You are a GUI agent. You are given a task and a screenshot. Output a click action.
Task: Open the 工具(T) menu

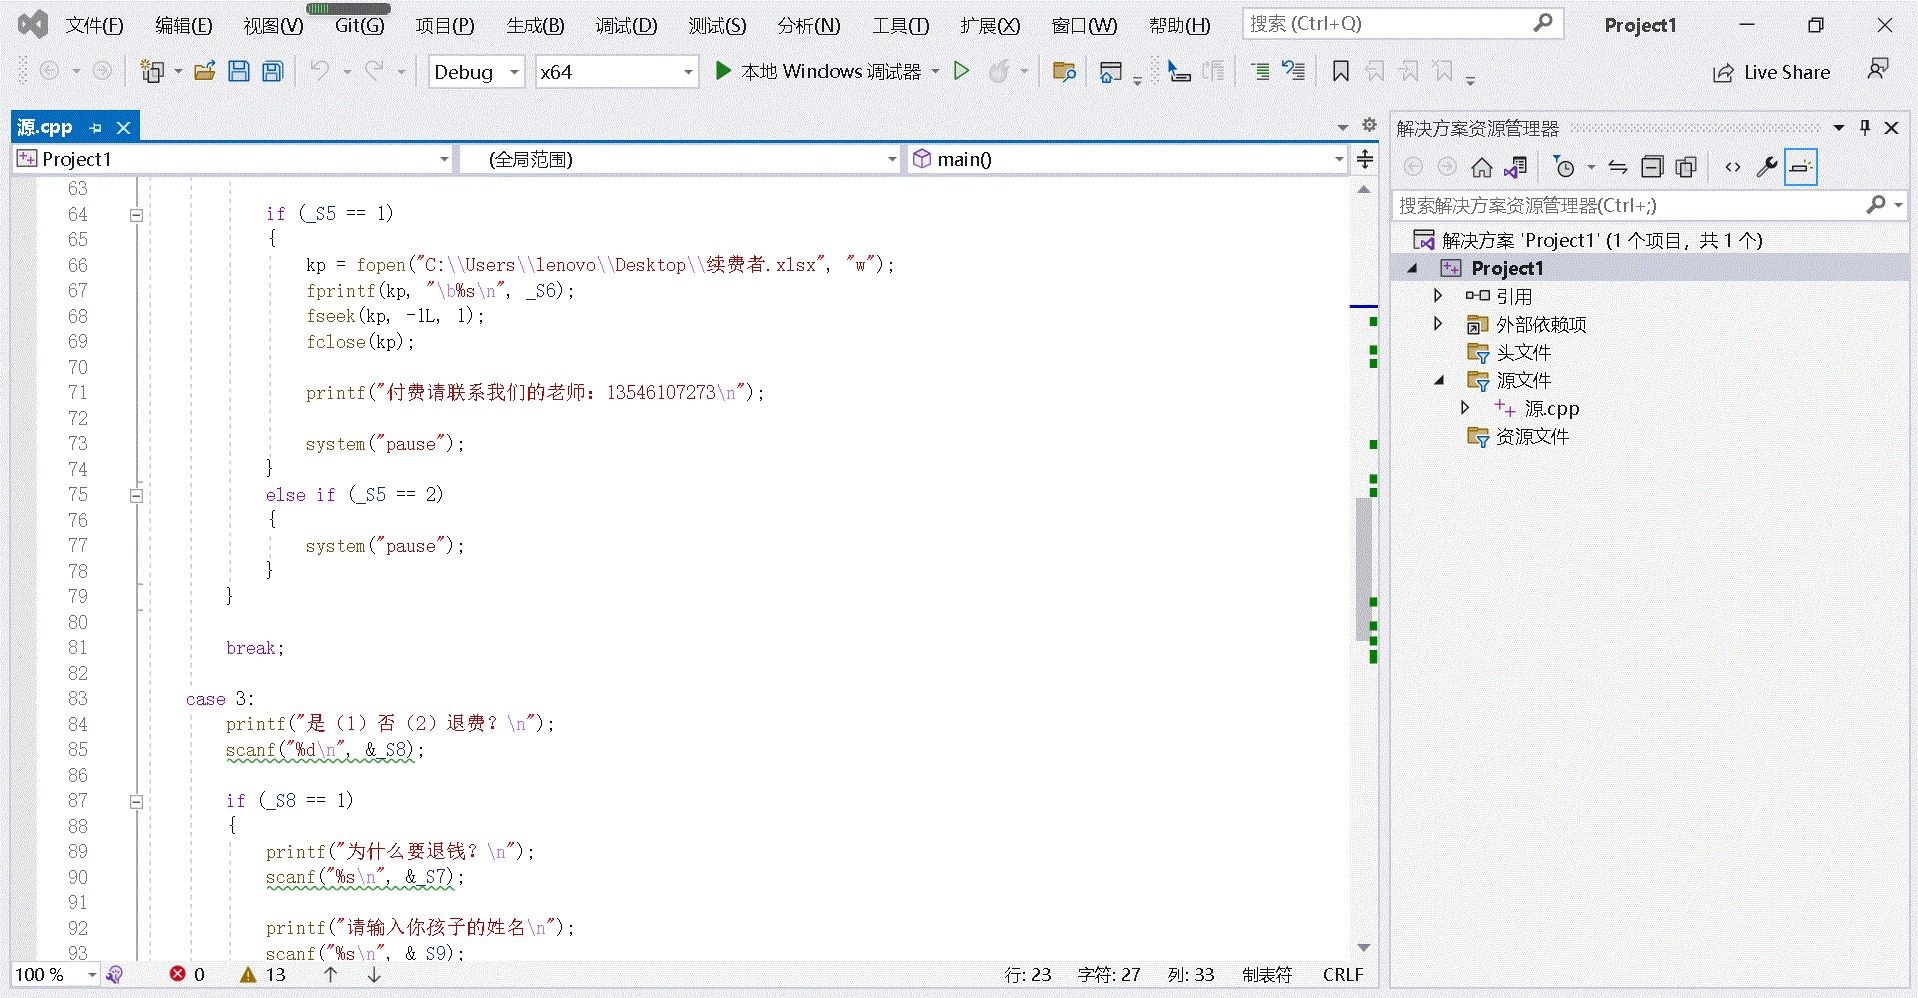click(x=900, y=25)
